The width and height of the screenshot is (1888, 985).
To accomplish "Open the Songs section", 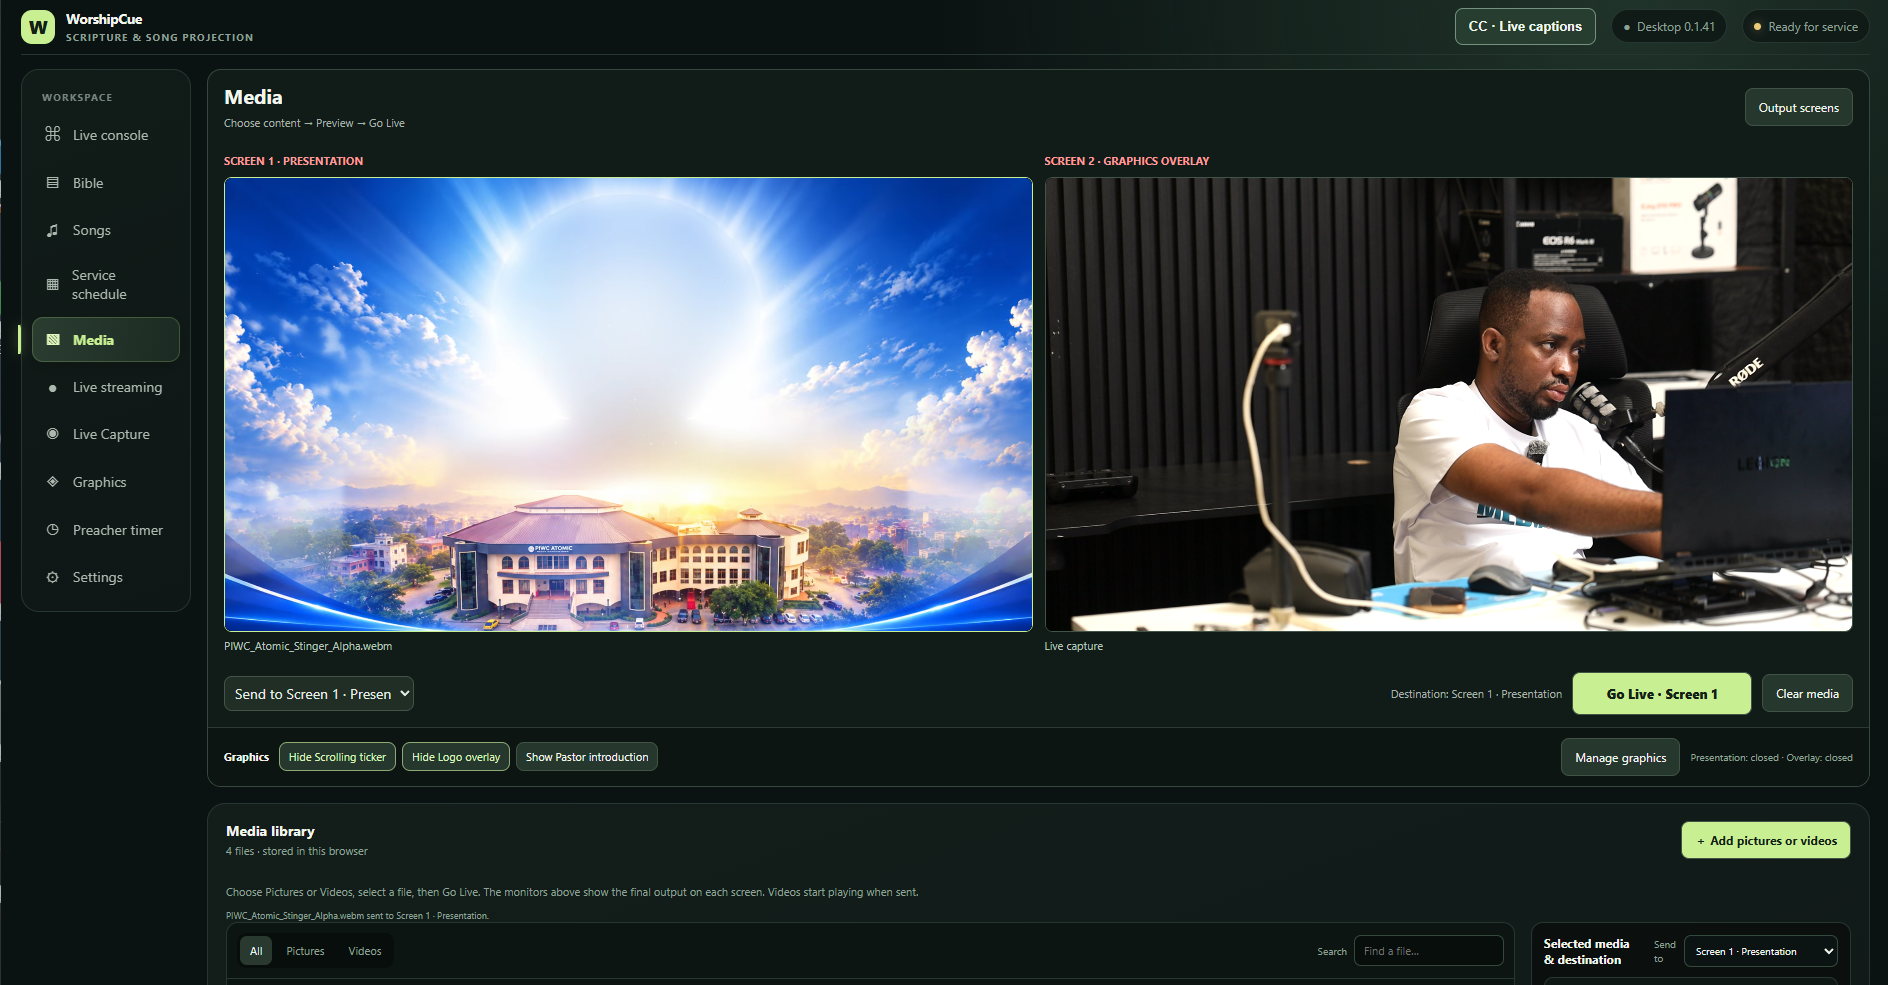I will [x=106, y=230].
